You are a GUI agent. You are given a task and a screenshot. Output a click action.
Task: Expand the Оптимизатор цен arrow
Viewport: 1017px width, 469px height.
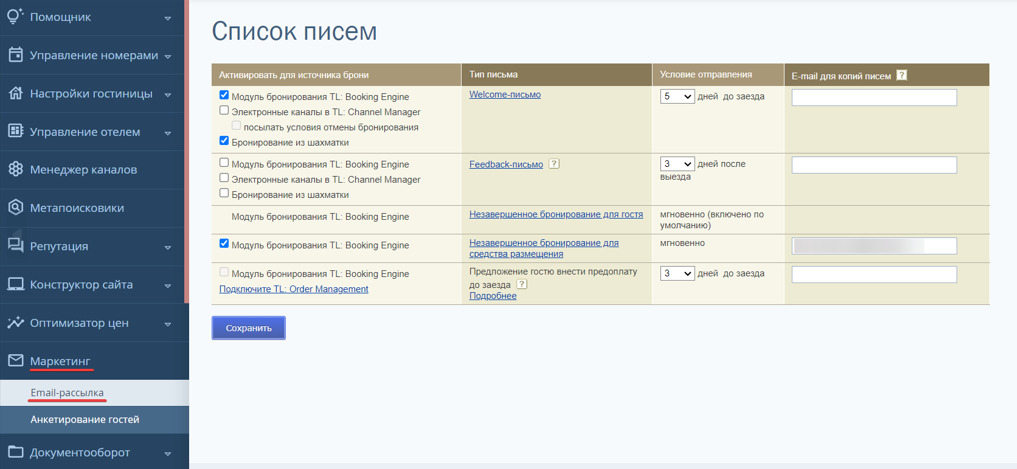[168, 324]
